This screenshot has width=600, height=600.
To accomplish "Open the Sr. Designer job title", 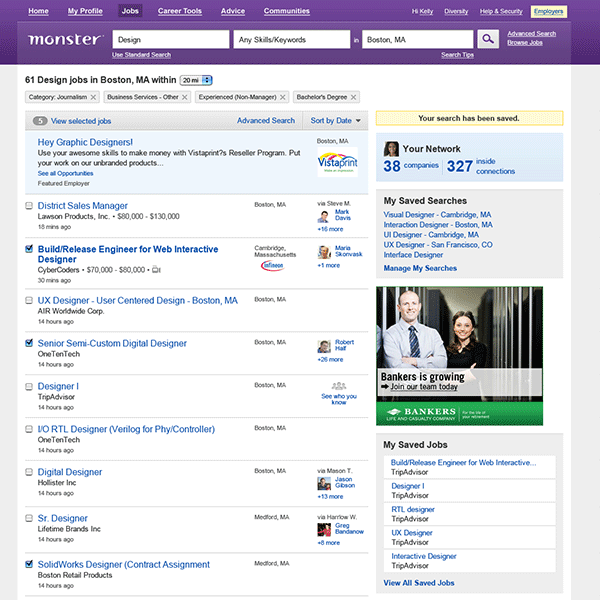I will [x=62, y=518].
